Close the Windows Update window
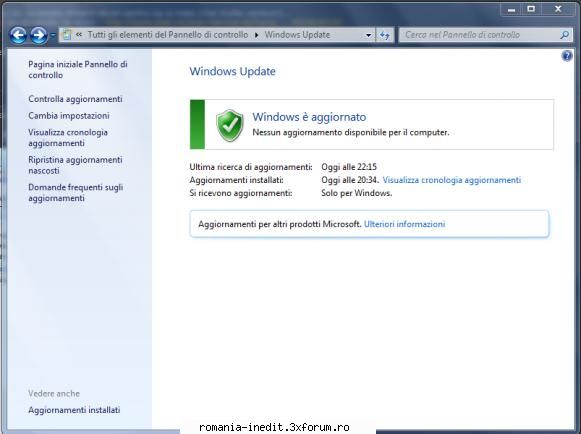Viewport: 581px width, 434px height. point(558,9)
